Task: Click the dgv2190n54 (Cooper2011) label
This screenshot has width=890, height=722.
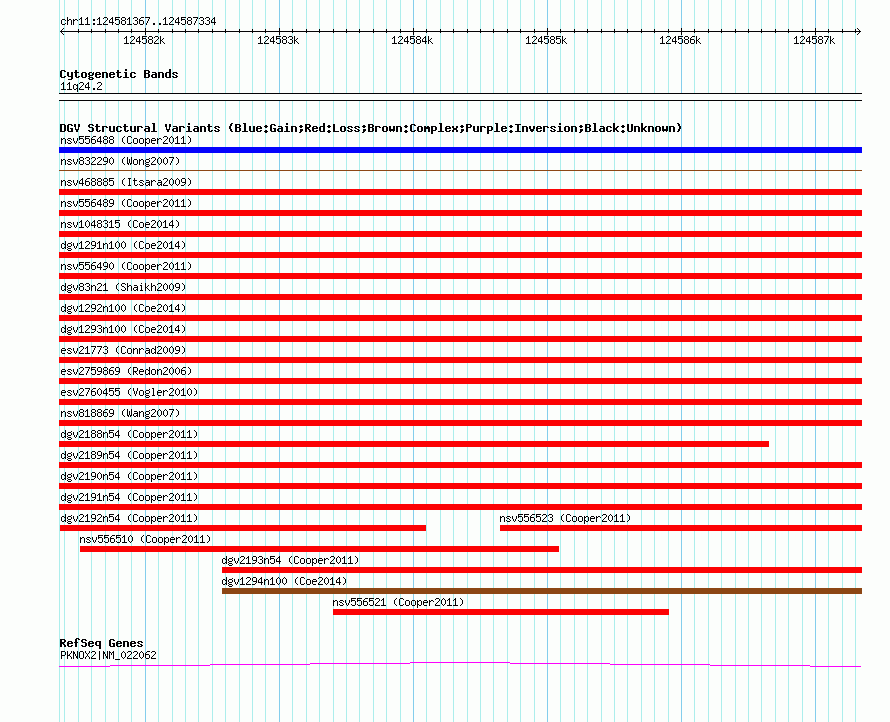Action: (129, 476)
